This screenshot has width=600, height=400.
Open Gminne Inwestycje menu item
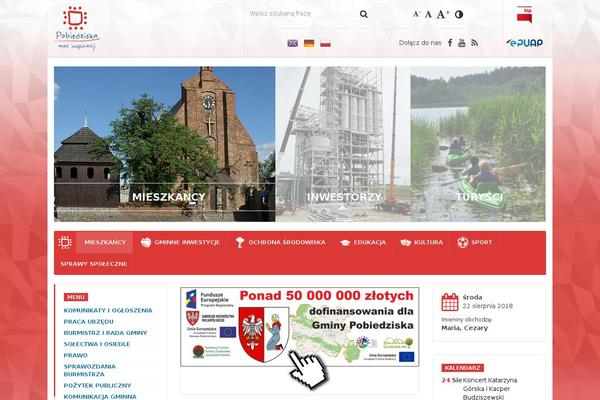point(180,242)
